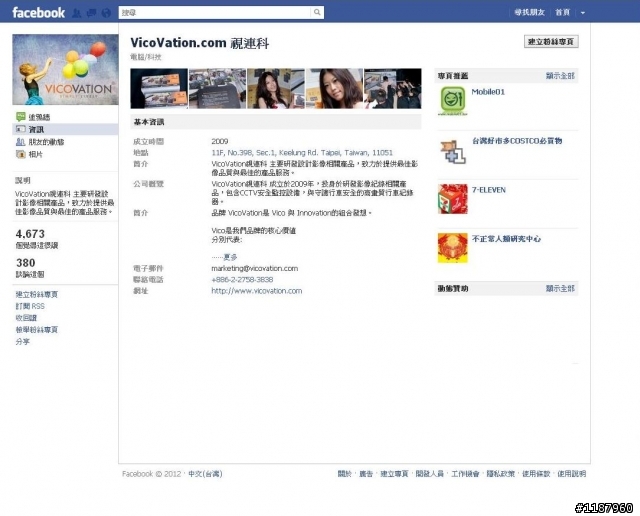Open fourth photo thumbnail with woman's face
Screen dimensions: 640x516
(334, 89)
